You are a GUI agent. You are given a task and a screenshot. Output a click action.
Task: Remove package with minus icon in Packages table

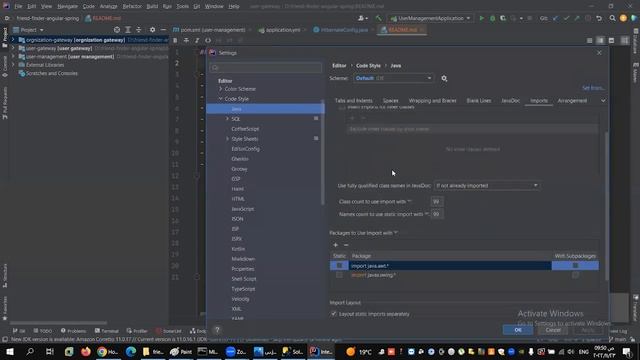click(x=346, y=245)
